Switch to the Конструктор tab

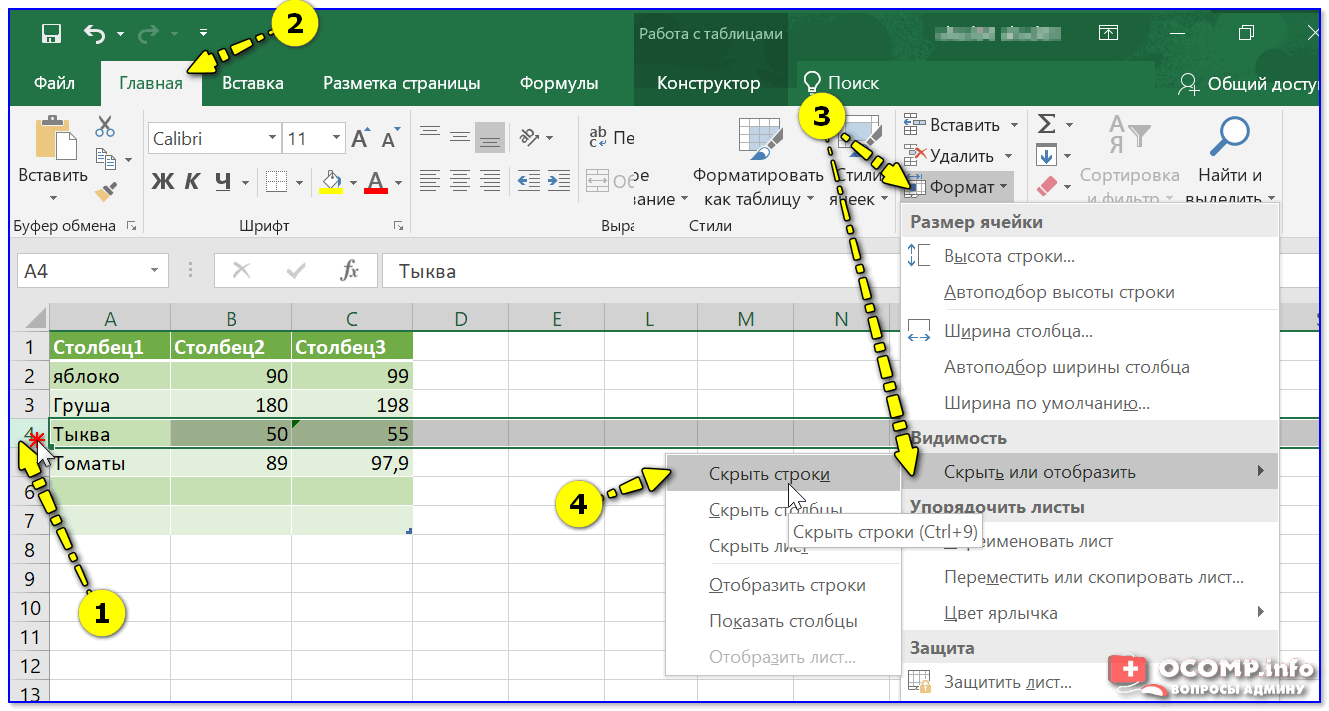click(x=708, y=83)
